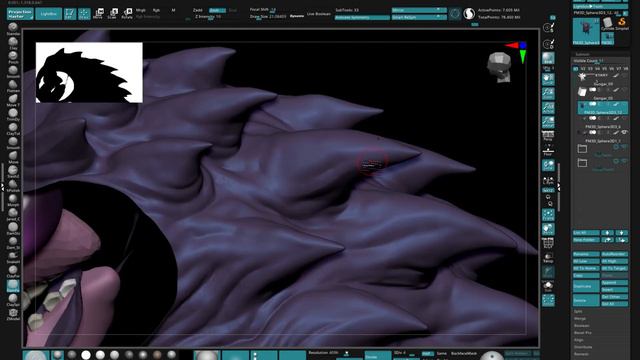Expand the Align section
Screen dimensions: 640x360
coord(579,340)
